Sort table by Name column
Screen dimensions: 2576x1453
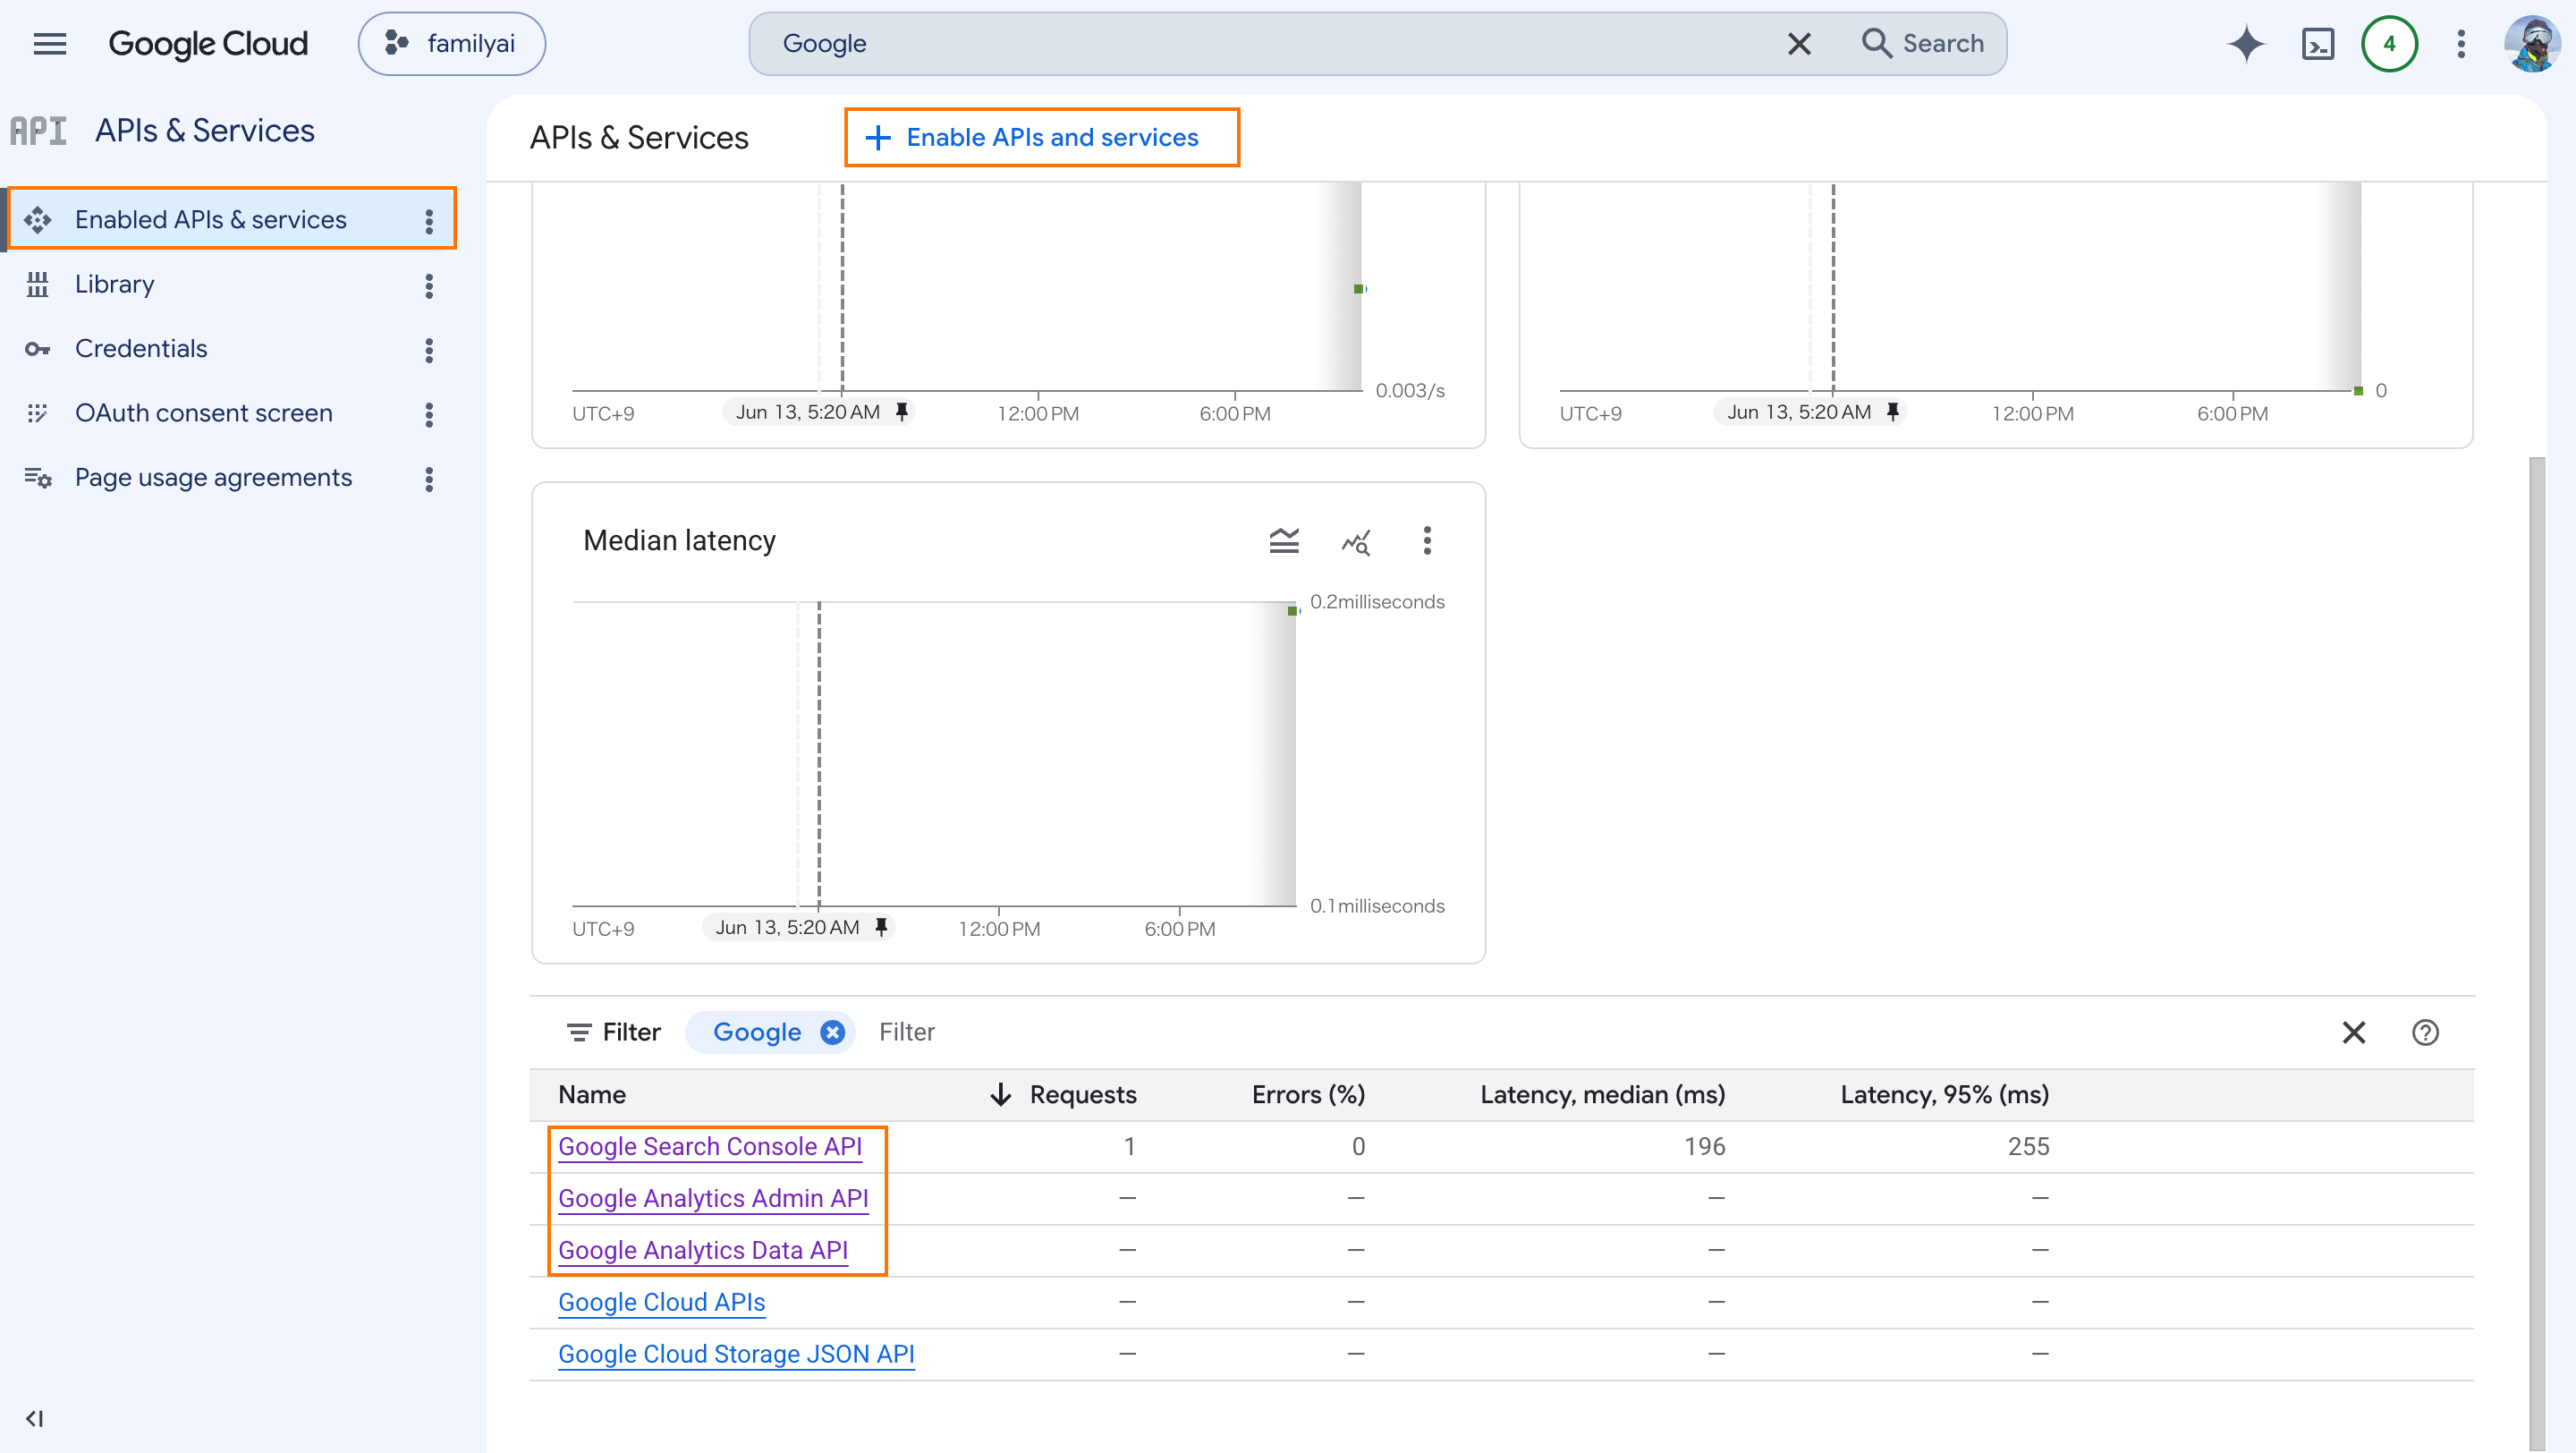pos(592,1095)
